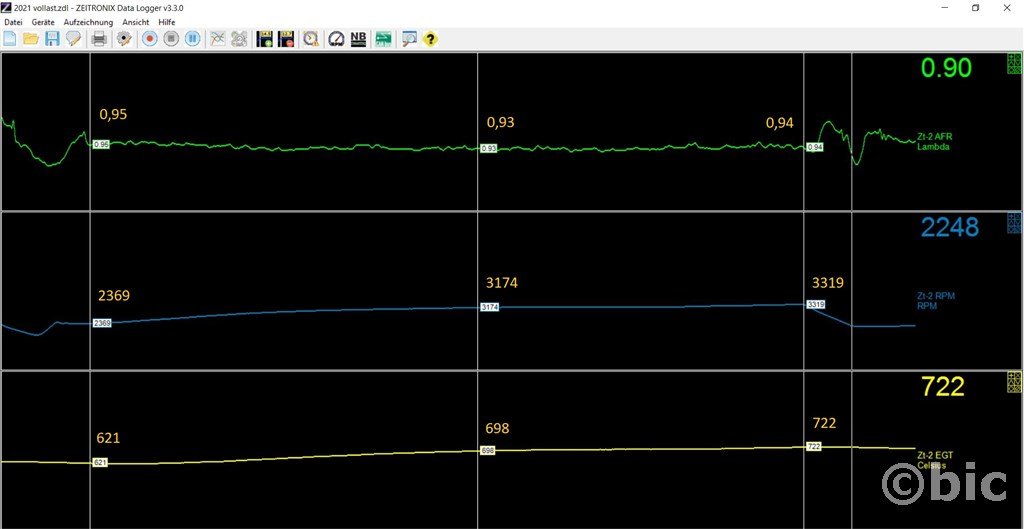This screenshot has width=1024, height=529.
Task: Open the Ansicht menu
Action: [x=136, y=21]
